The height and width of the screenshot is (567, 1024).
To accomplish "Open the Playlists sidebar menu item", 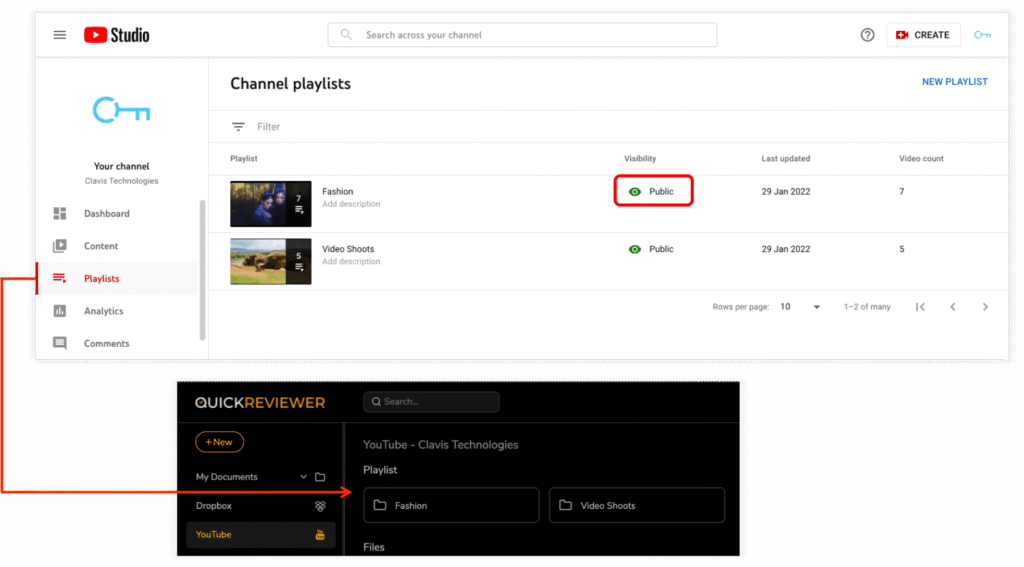I will (x=101, y=279).
